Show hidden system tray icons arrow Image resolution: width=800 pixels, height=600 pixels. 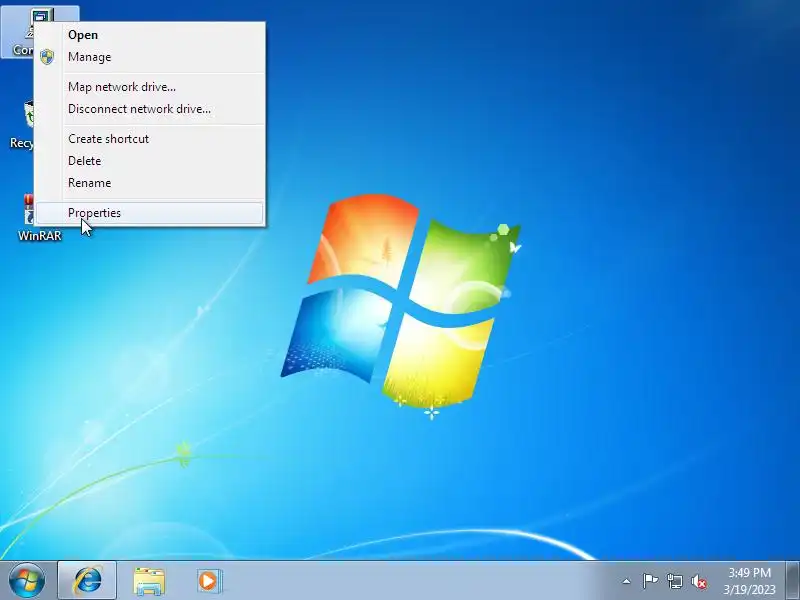(x=627, y=581)
